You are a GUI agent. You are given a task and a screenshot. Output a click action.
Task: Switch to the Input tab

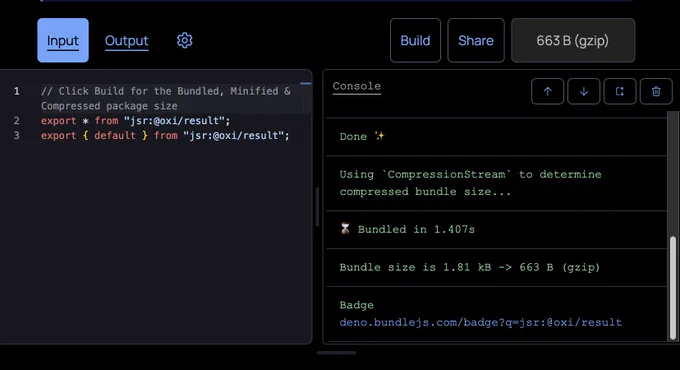[63, 40]
